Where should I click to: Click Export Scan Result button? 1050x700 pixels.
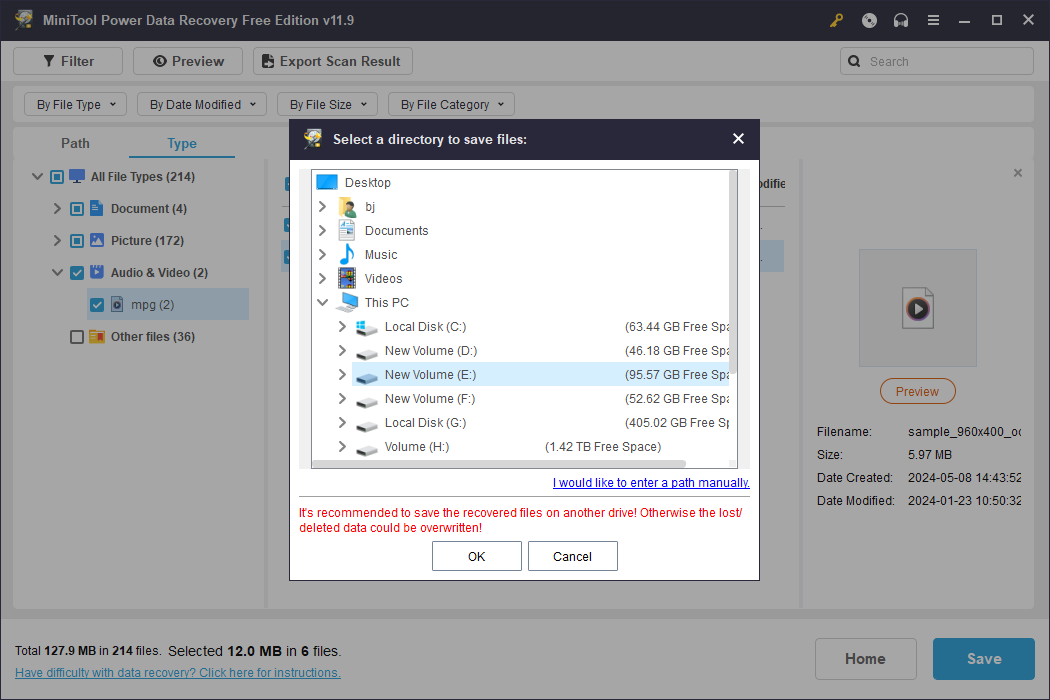pos(333,61)
